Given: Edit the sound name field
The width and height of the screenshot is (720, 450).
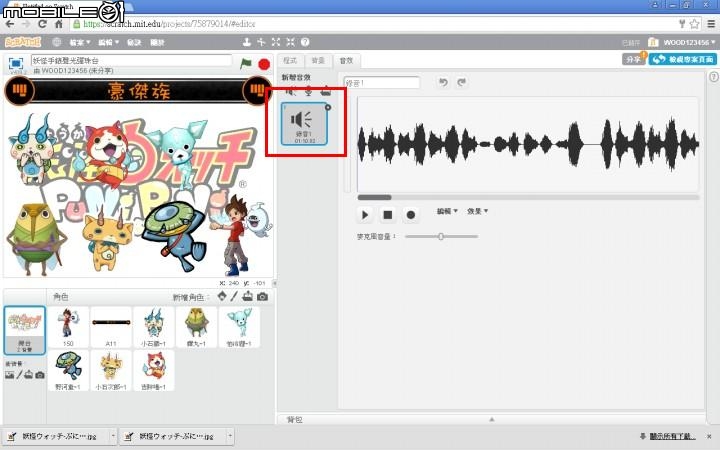Looking at the screenshot, I should (x=382, y=83).
